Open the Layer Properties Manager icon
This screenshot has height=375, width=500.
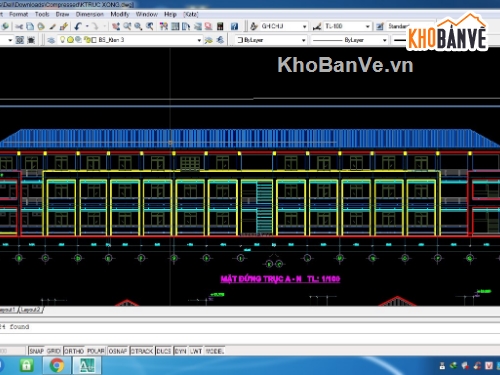pyautogui.click(x=51, y=40)
